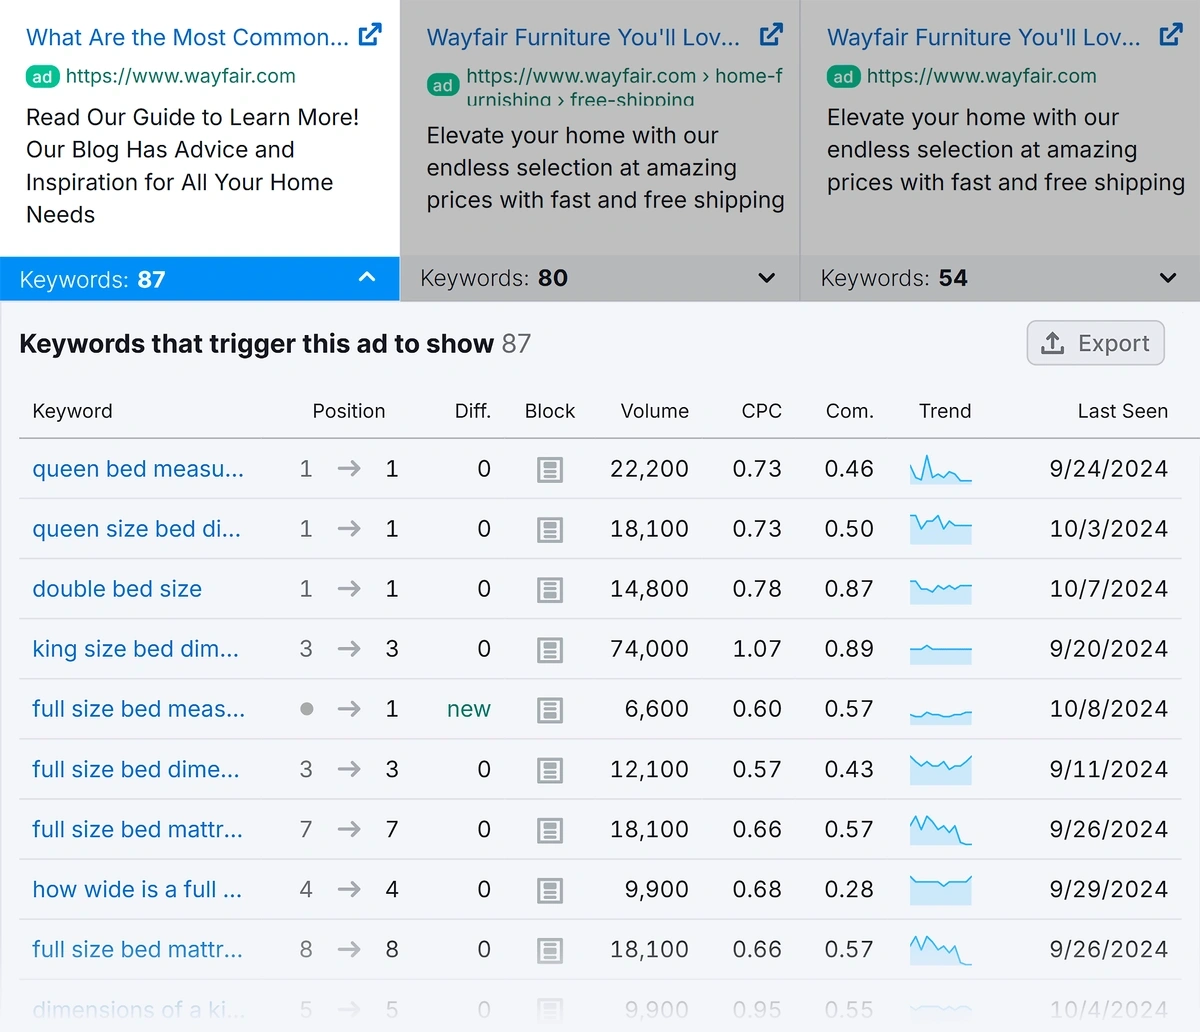Click the rightmost ad's wayfair.com URL
The width and height of the screenshot is (1200, 1032).
click(x=981, y=76)
